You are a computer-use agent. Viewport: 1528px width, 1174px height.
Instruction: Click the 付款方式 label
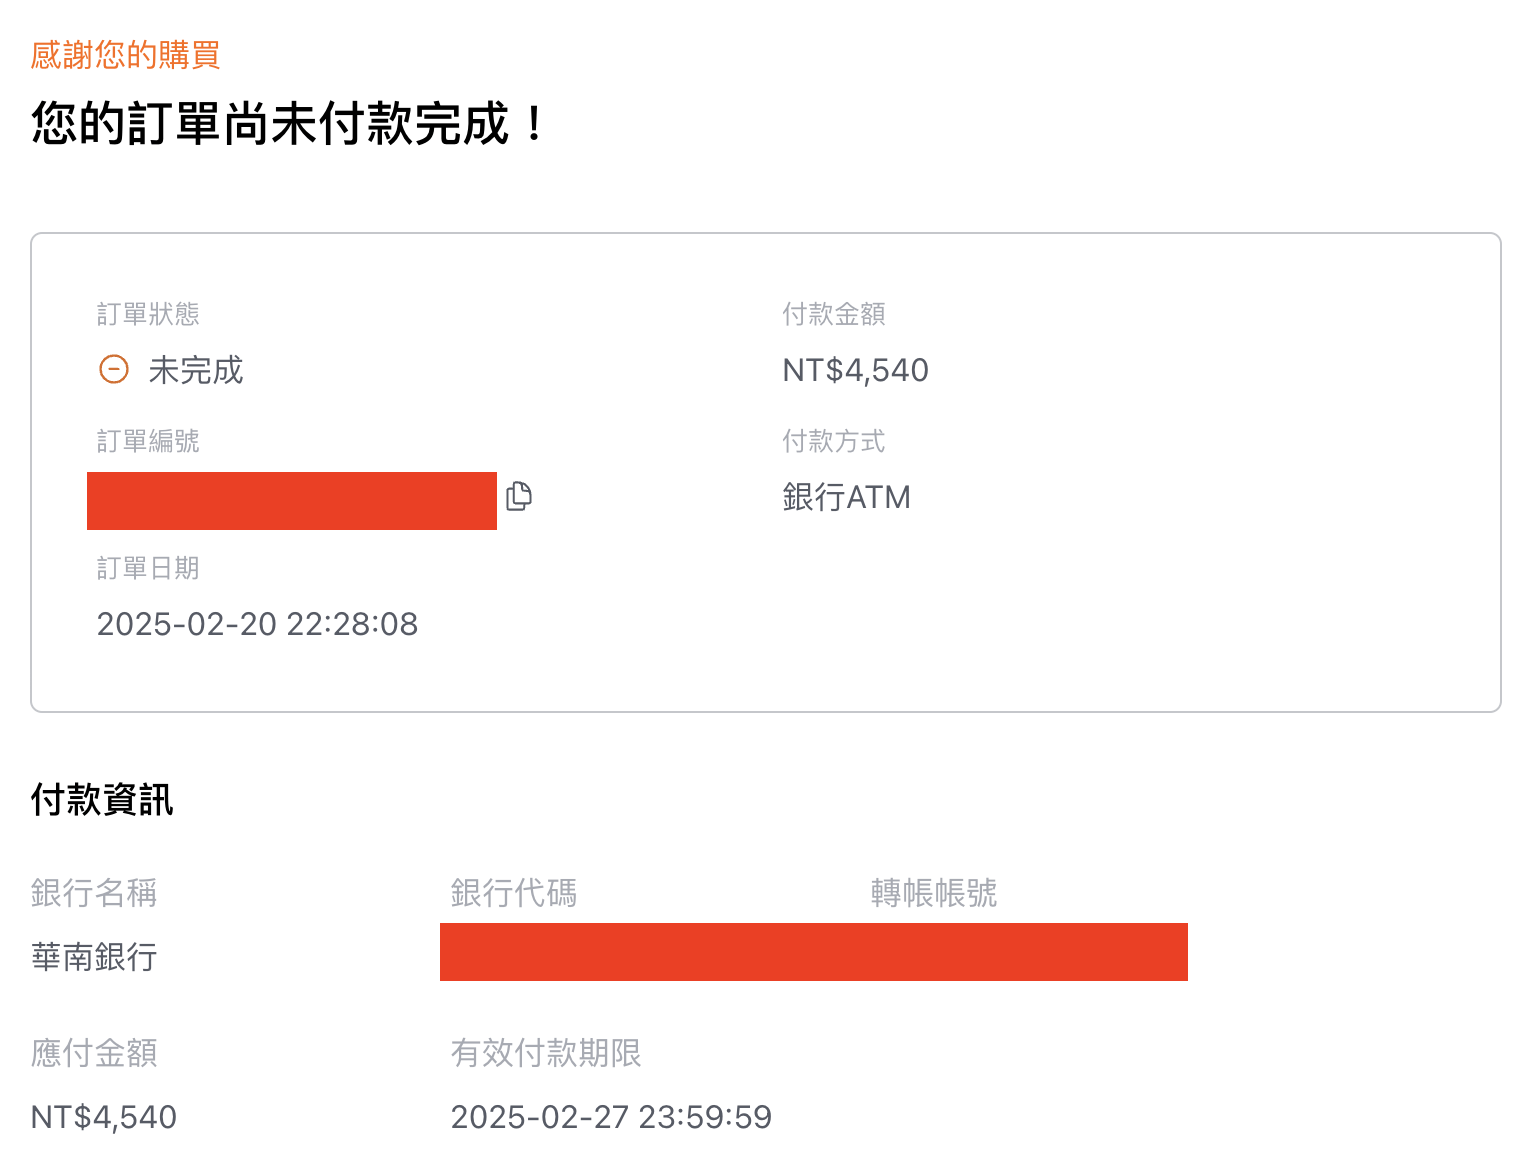click(834, 441)
